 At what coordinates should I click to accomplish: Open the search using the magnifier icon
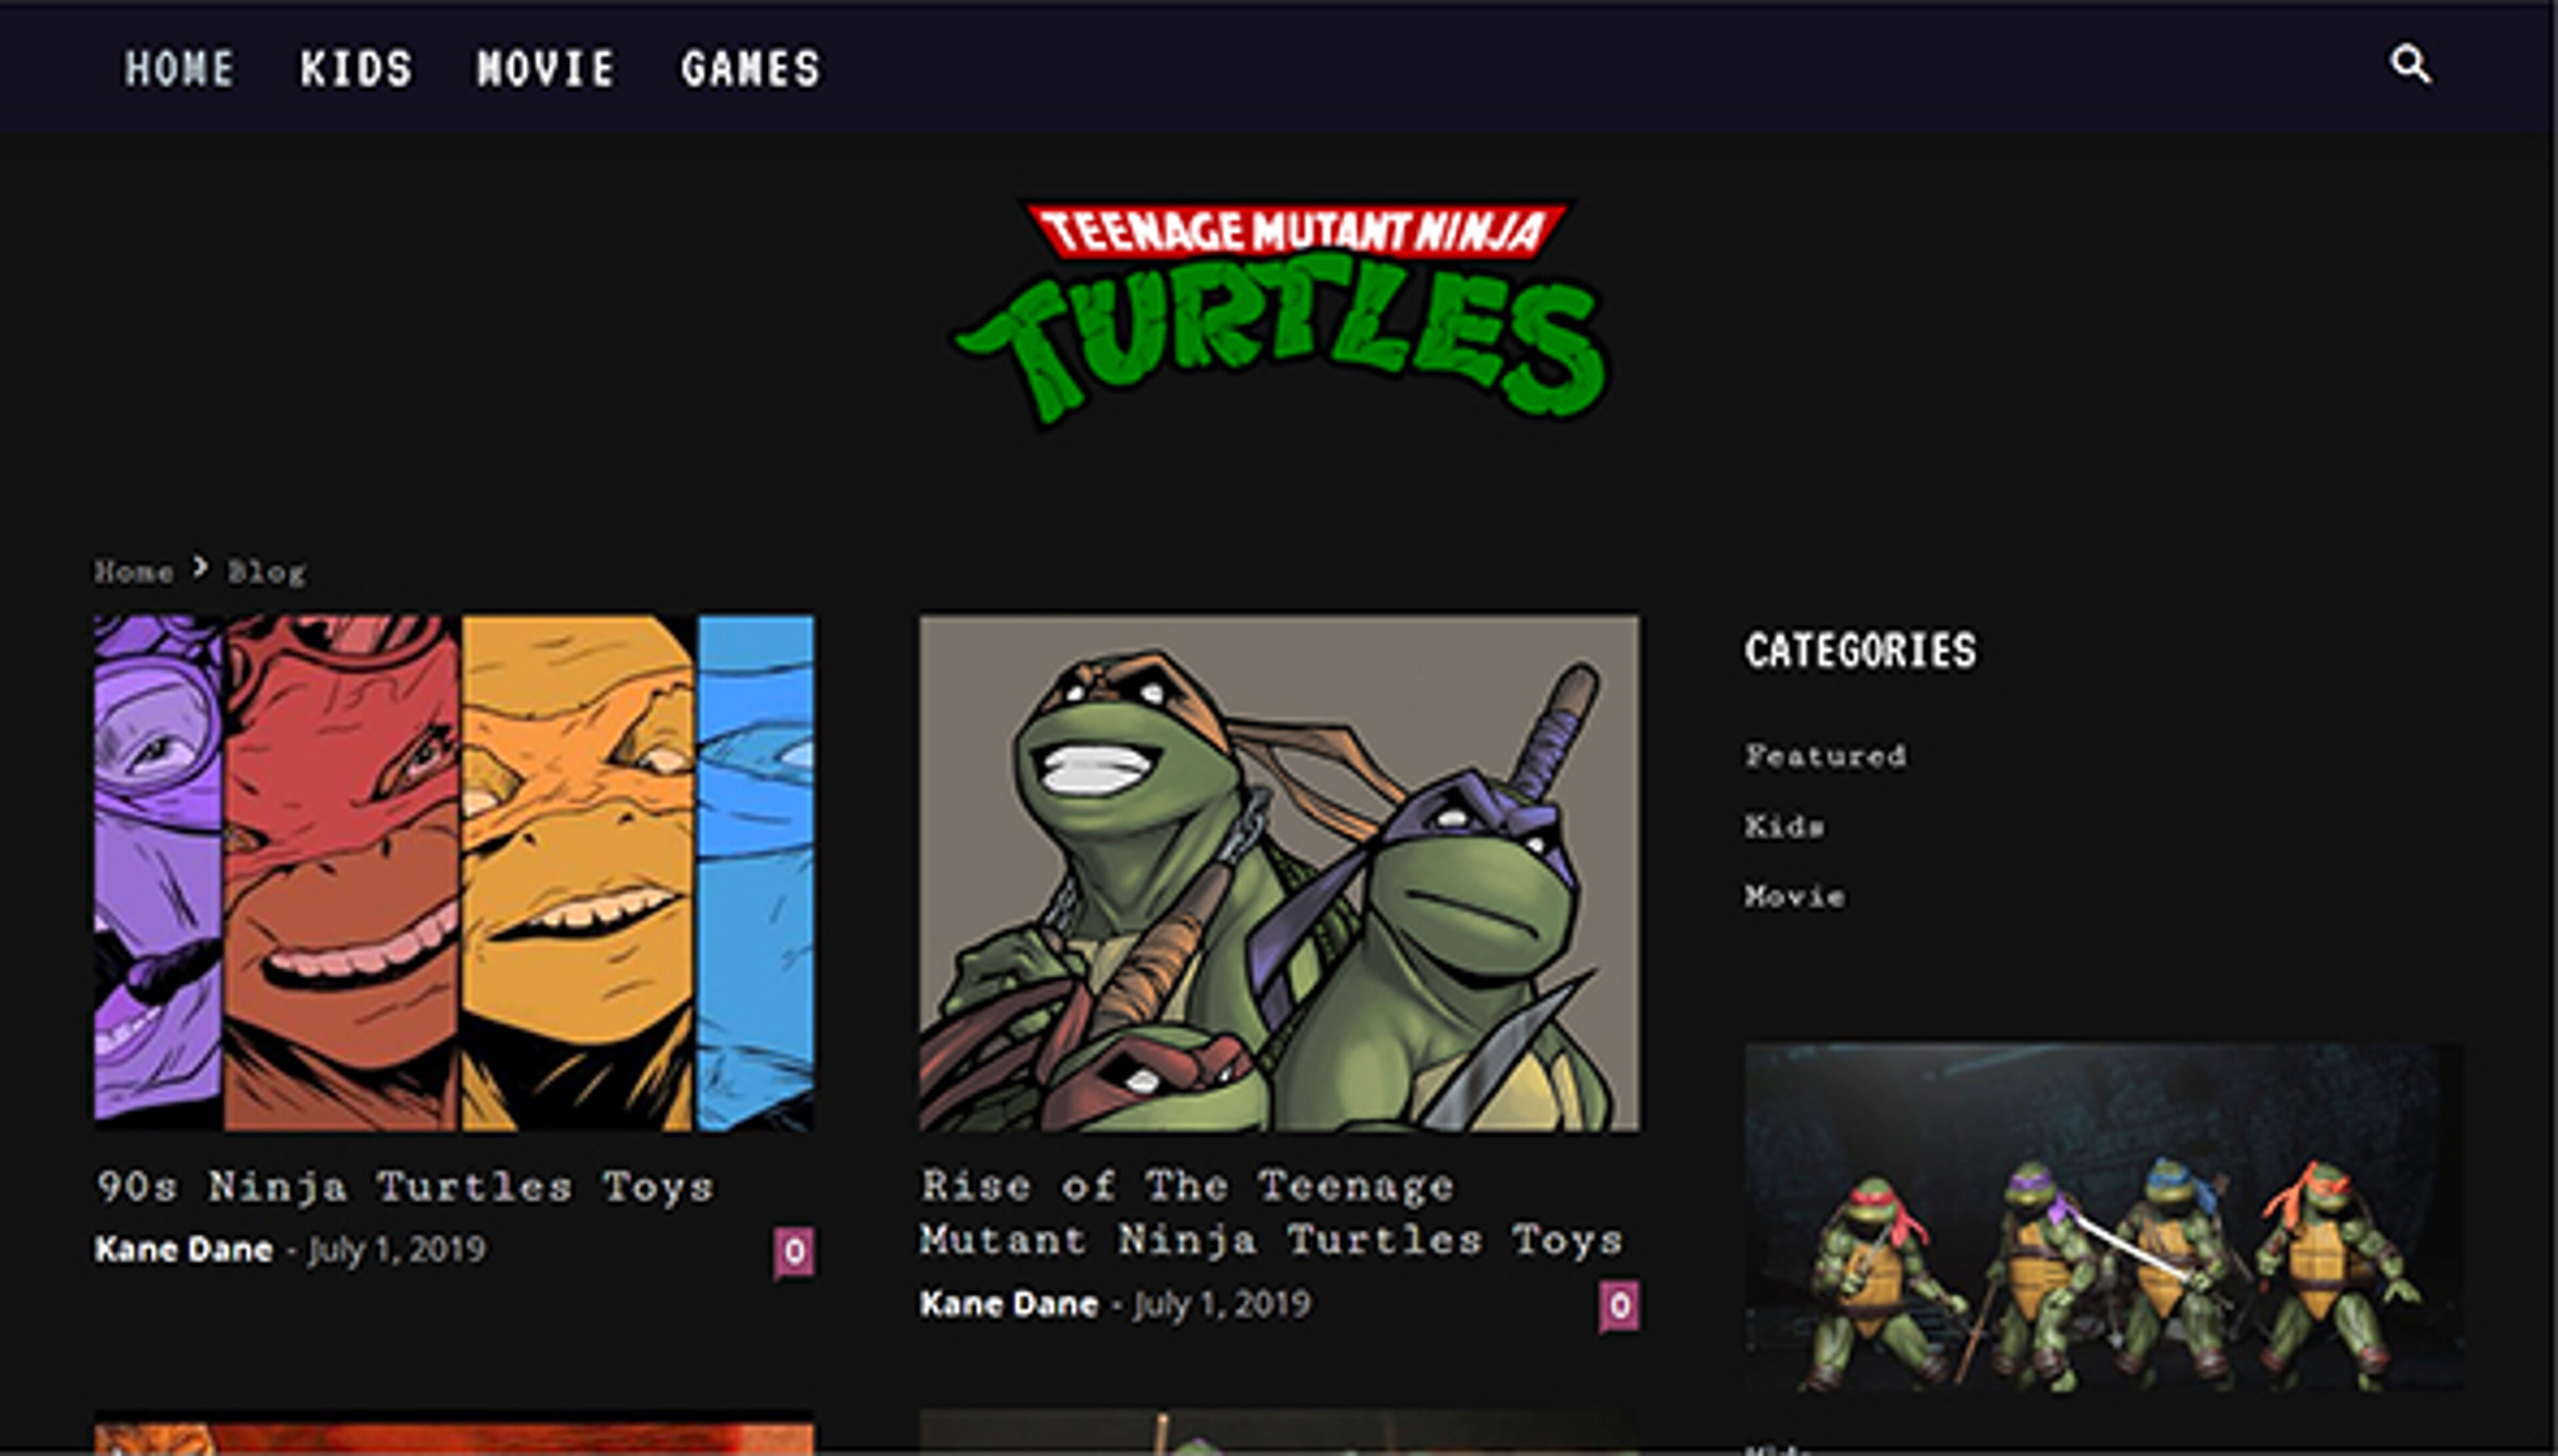(x=2411, y=67)
